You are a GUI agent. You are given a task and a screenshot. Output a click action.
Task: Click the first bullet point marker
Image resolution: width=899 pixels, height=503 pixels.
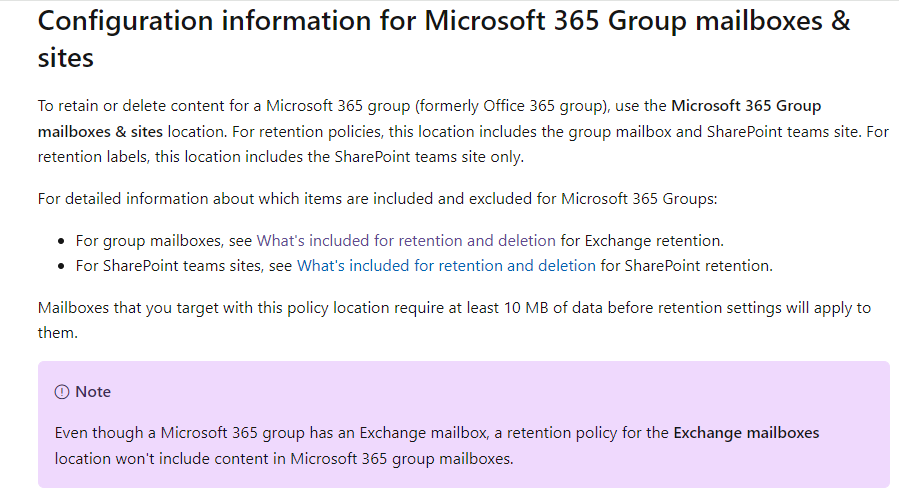coord(61,241)
